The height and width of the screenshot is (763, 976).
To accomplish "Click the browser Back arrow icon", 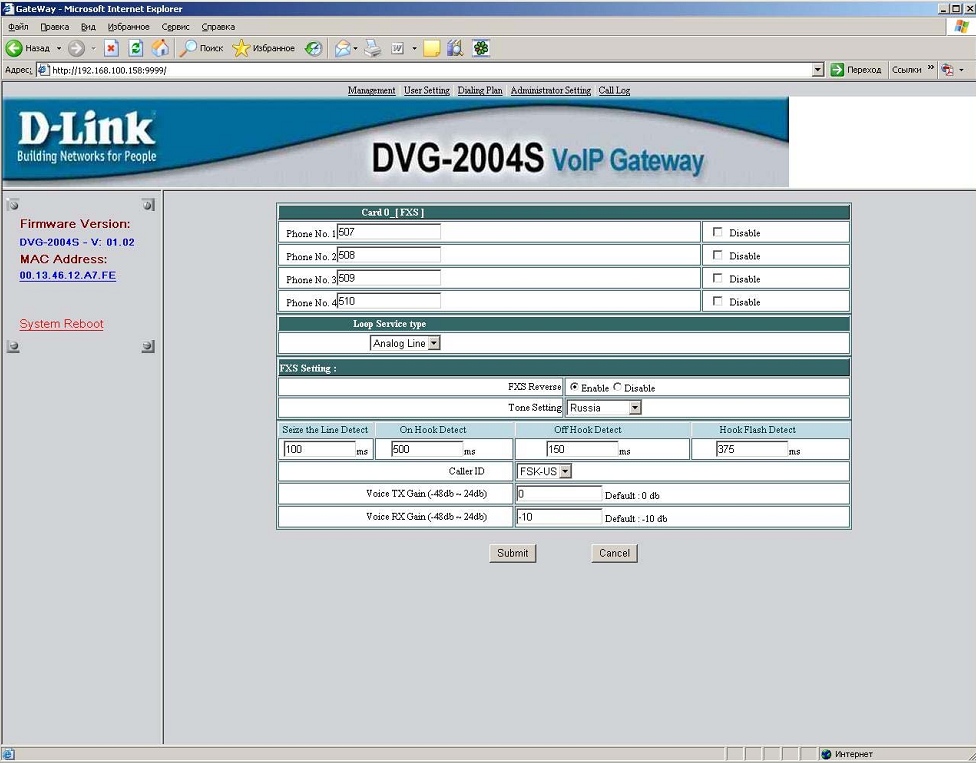I will point(15,48).
